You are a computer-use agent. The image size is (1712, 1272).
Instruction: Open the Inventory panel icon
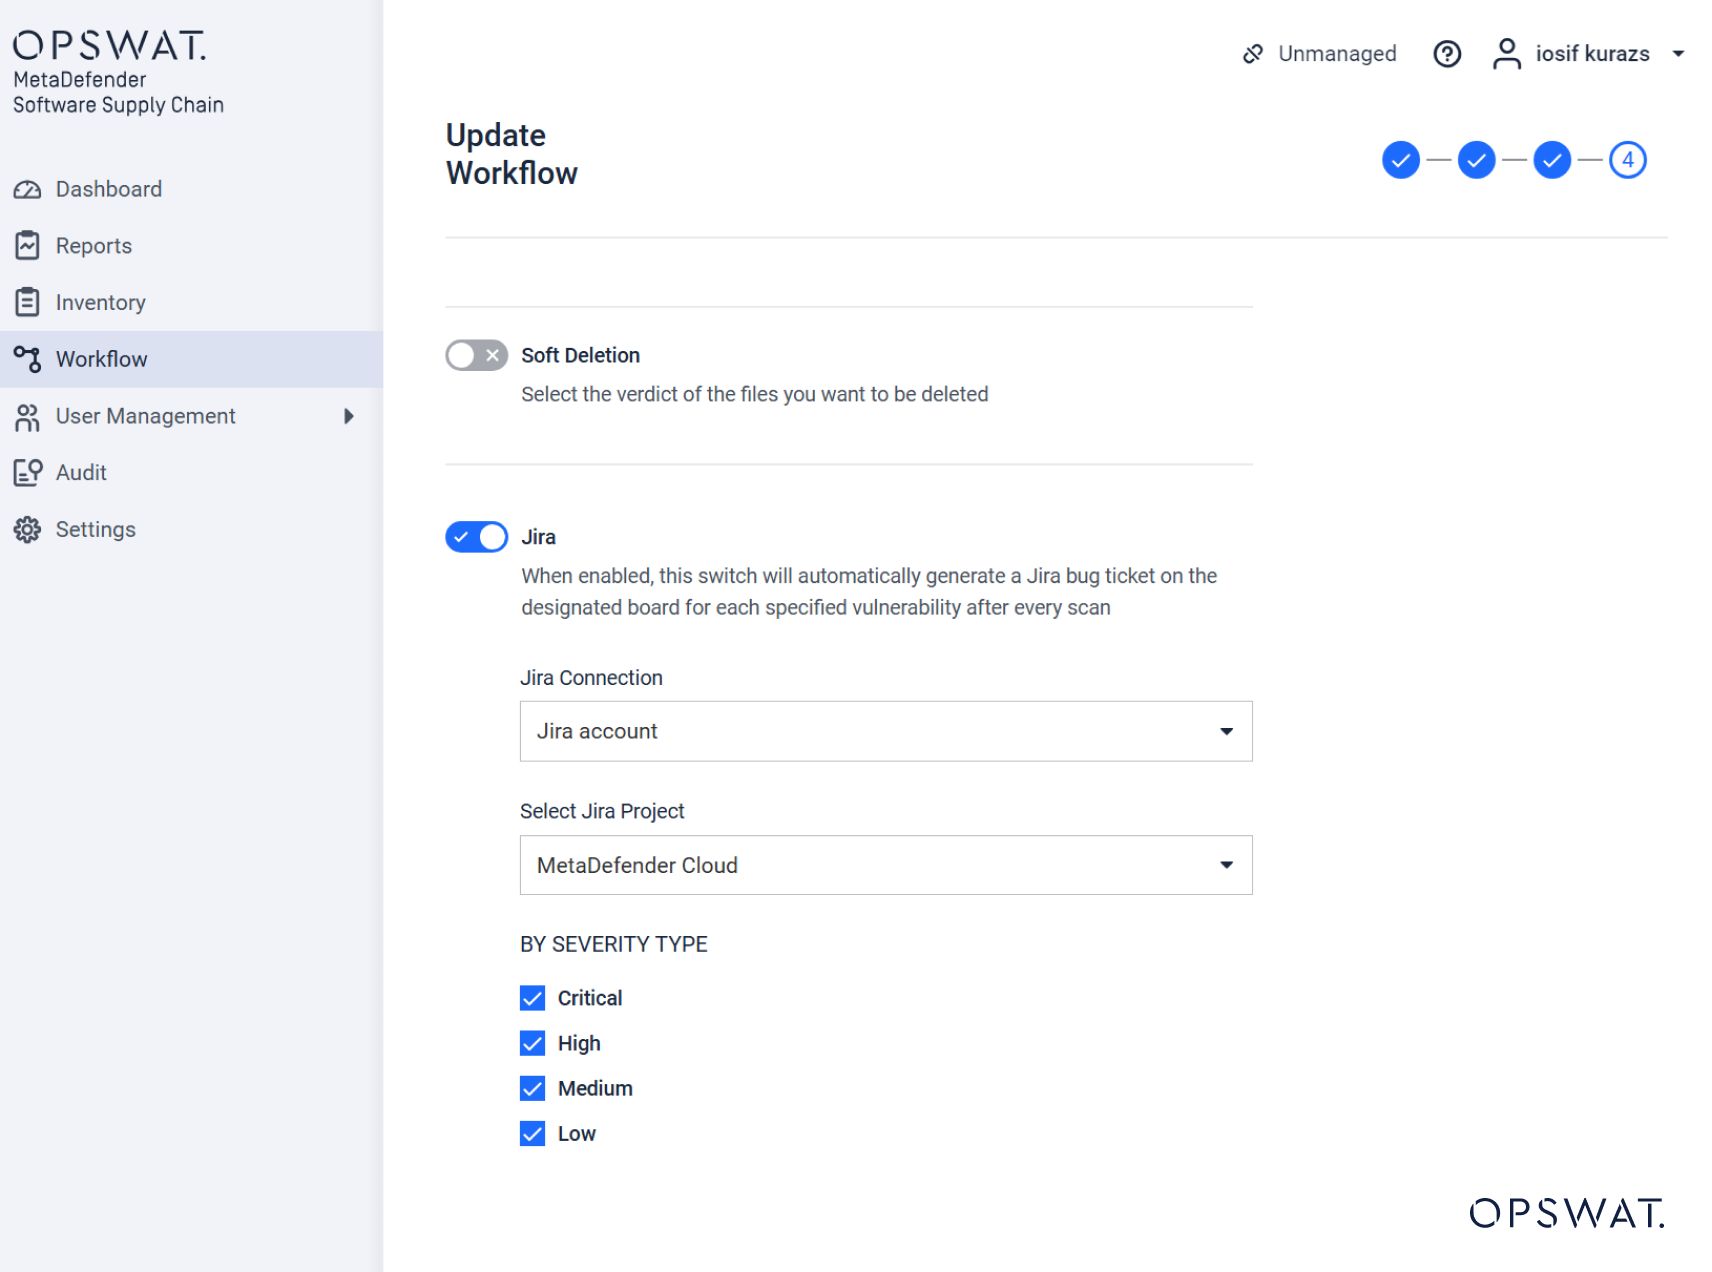tap(27, 301)
